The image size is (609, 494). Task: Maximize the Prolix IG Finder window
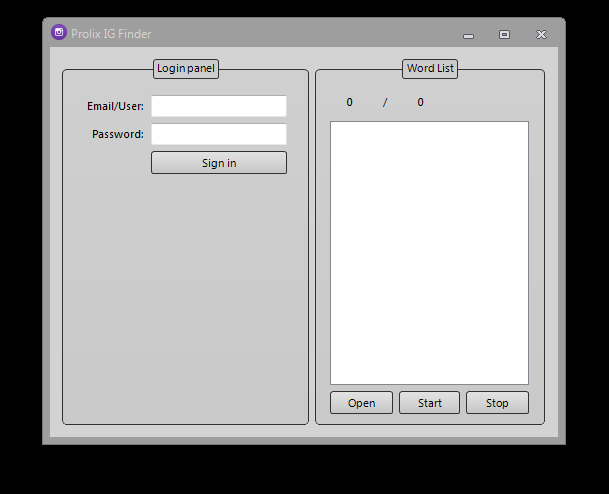pos(505,35)
